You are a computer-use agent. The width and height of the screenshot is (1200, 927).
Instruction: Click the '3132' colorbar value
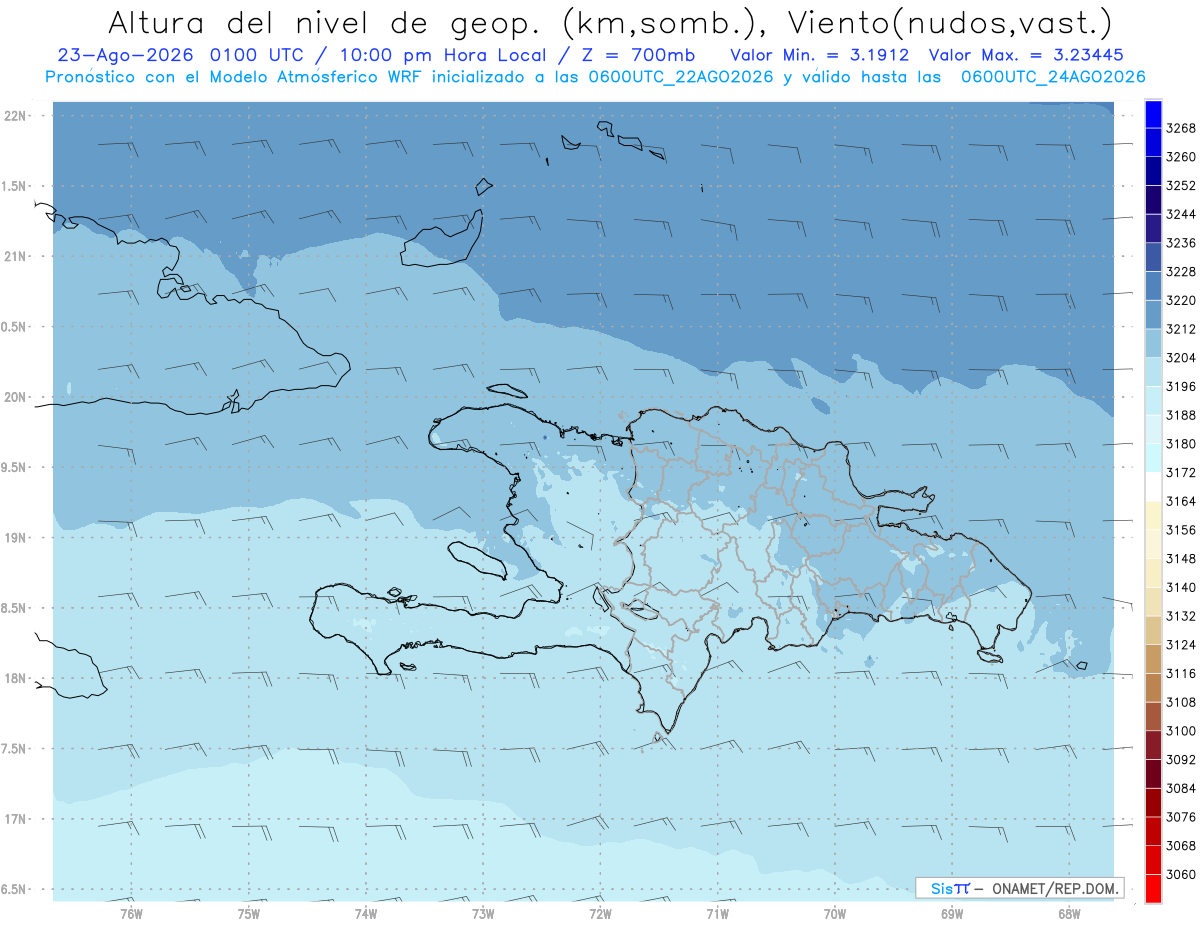[1181, 616]
